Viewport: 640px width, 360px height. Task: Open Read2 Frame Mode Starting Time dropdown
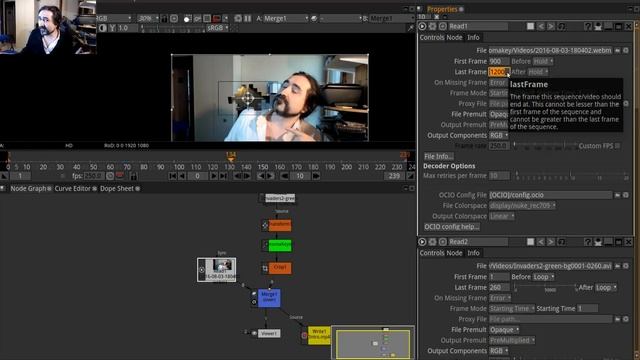pos(512,309)
